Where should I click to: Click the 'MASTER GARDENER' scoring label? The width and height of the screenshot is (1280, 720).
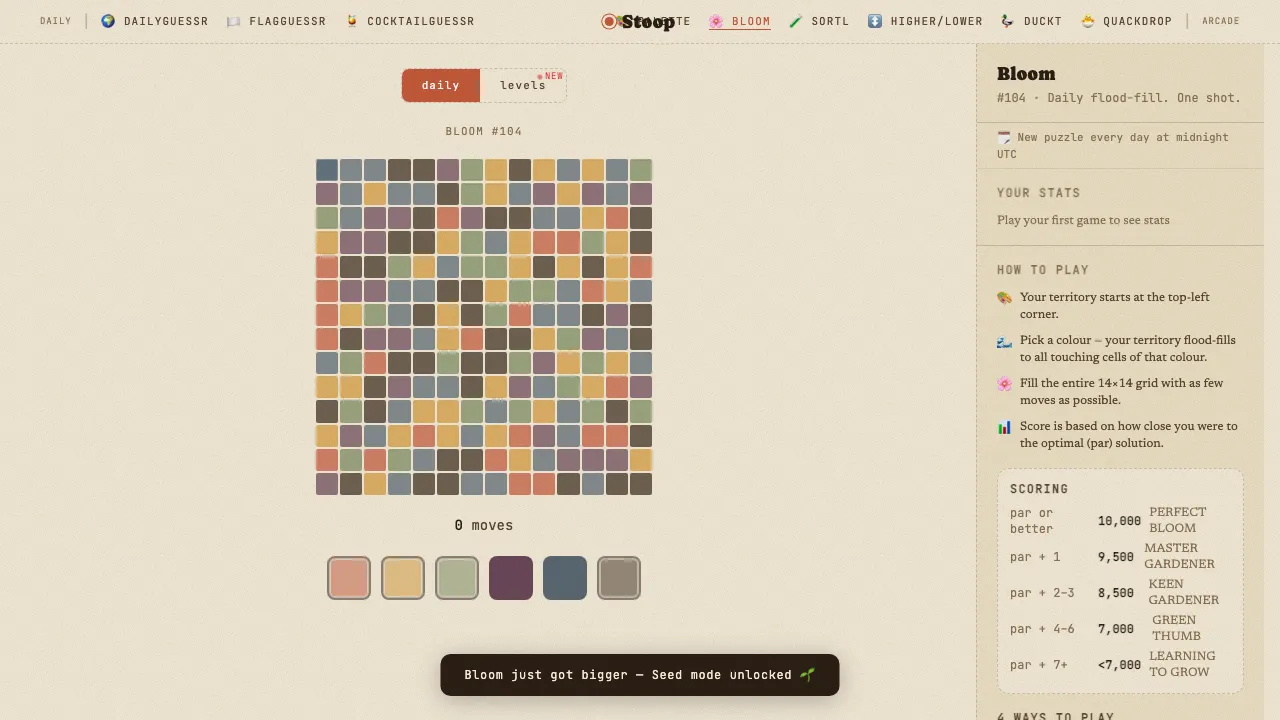pyautogui.click(x=1180, y=556)
